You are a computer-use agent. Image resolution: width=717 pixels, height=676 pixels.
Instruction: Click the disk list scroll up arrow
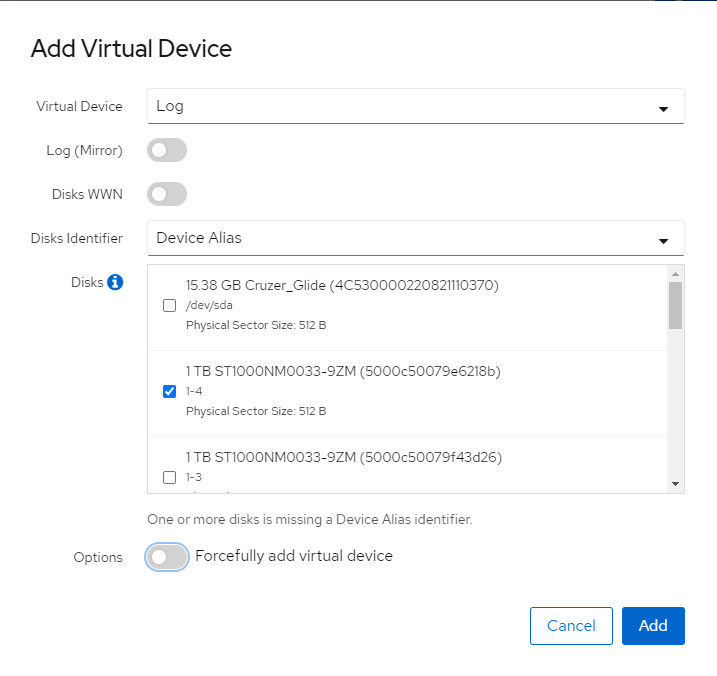675,274
